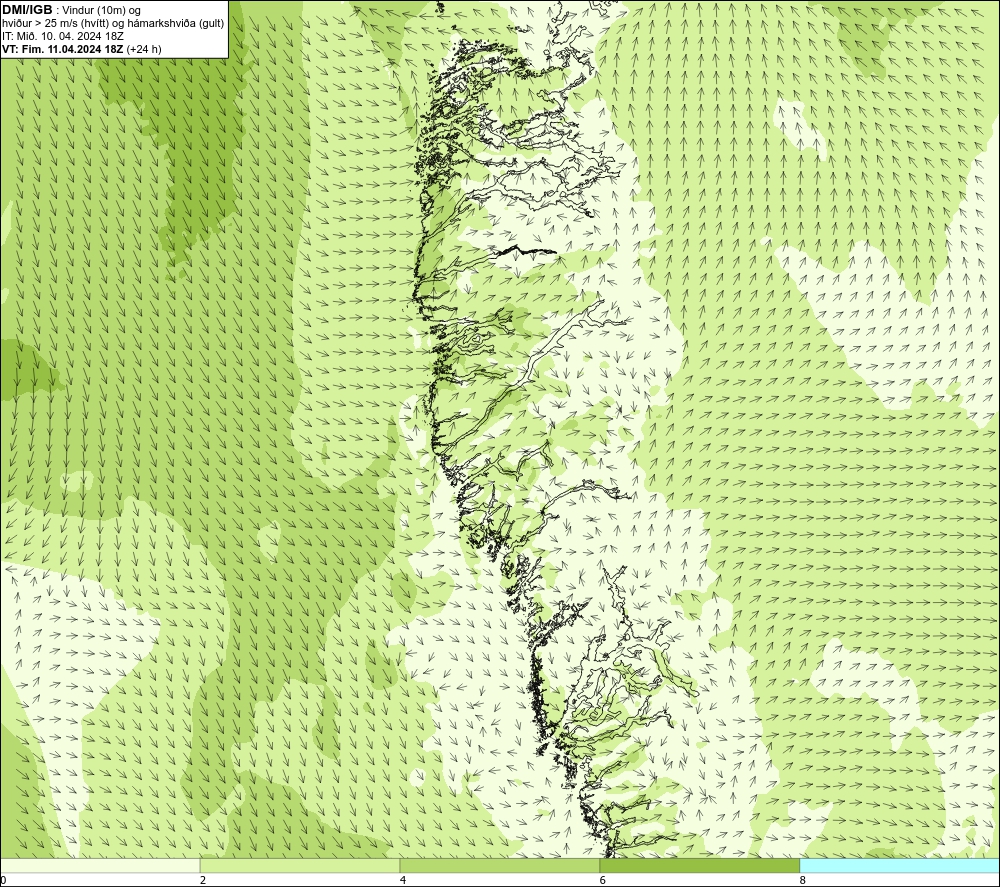This screenshot has height=887, width=1000.
Task: Click the cyan legend swatch above 8 m/s
Action: [899, 866]
